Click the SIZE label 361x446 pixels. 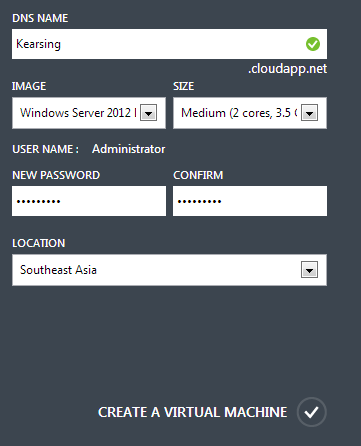183,86
